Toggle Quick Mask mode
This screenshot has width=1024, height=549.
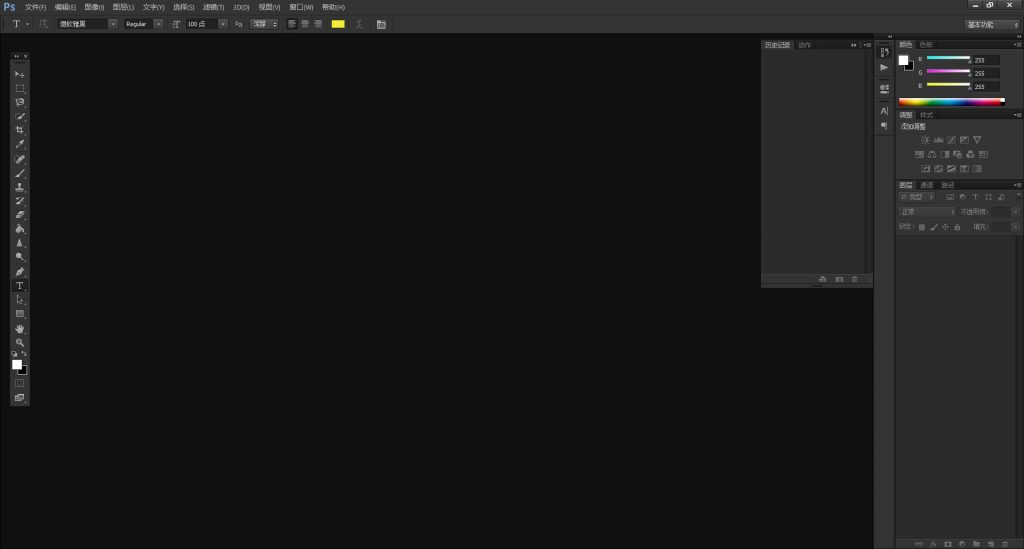click(x=20, y=383)
